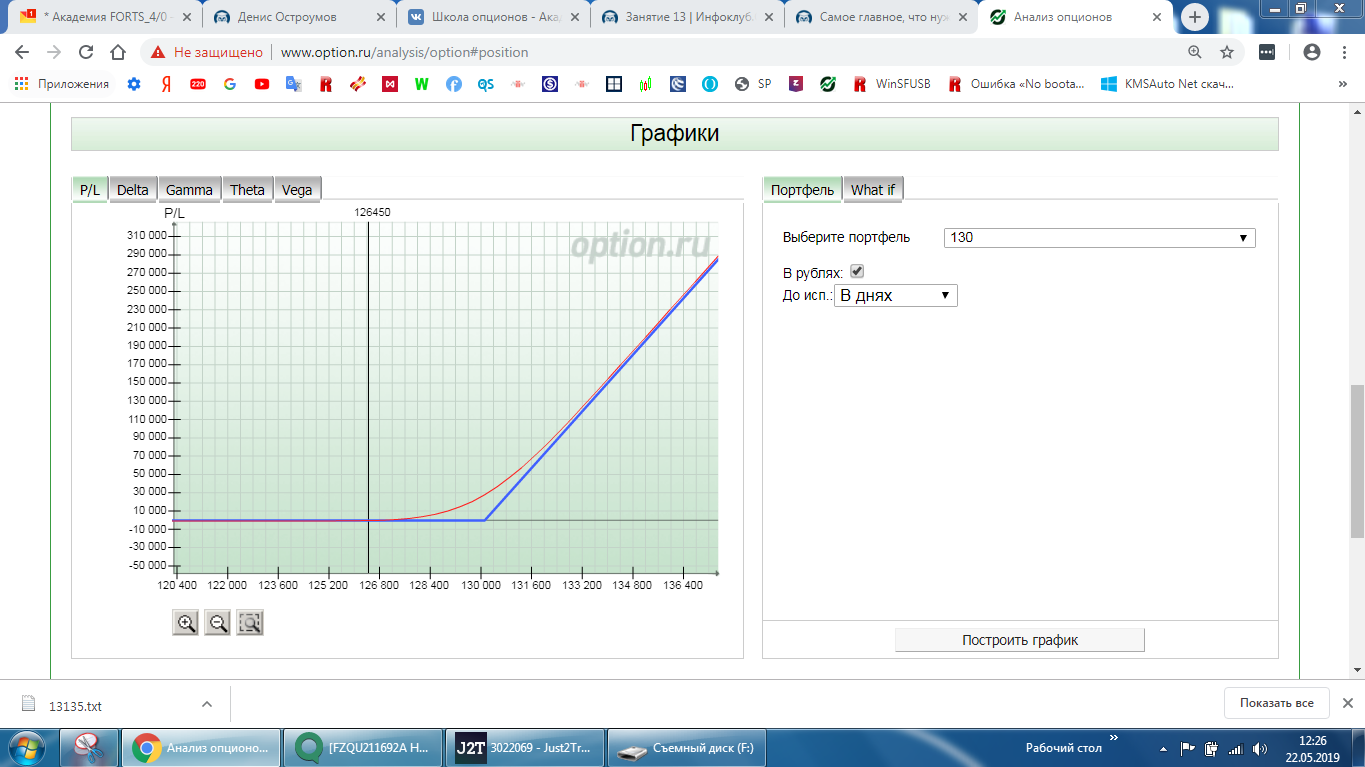Open the downloaded 13135.txt file

75,705
